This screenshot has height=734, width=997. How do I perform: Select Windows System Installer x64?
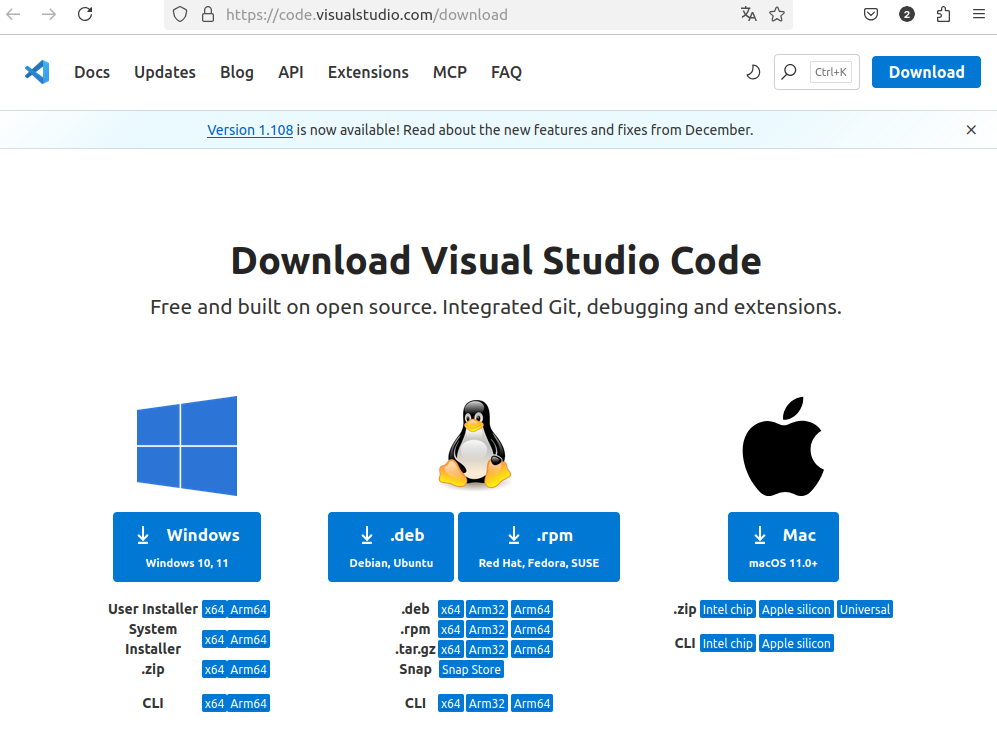coord(214,639)
